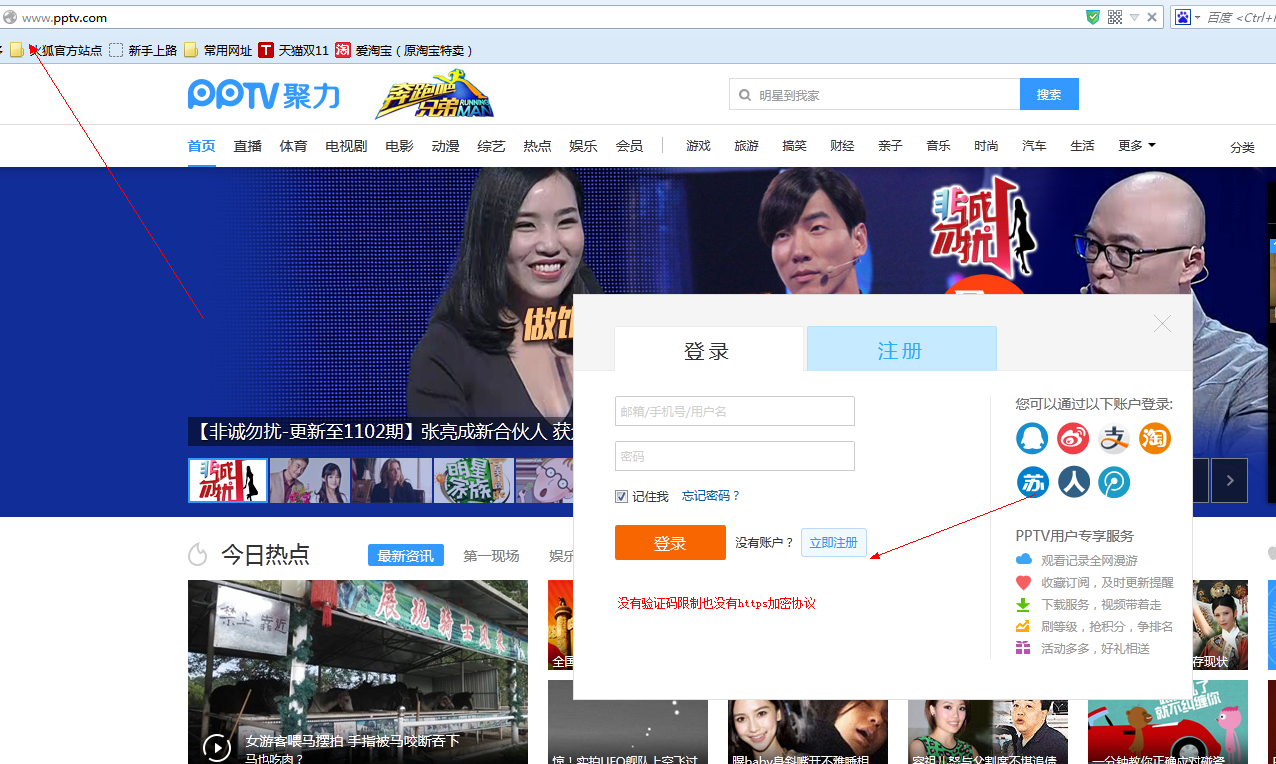The width and height of the screenshot is (1276, 764).
Task: Open the QR code icon in address bar
Action: tap(1115, 17)
